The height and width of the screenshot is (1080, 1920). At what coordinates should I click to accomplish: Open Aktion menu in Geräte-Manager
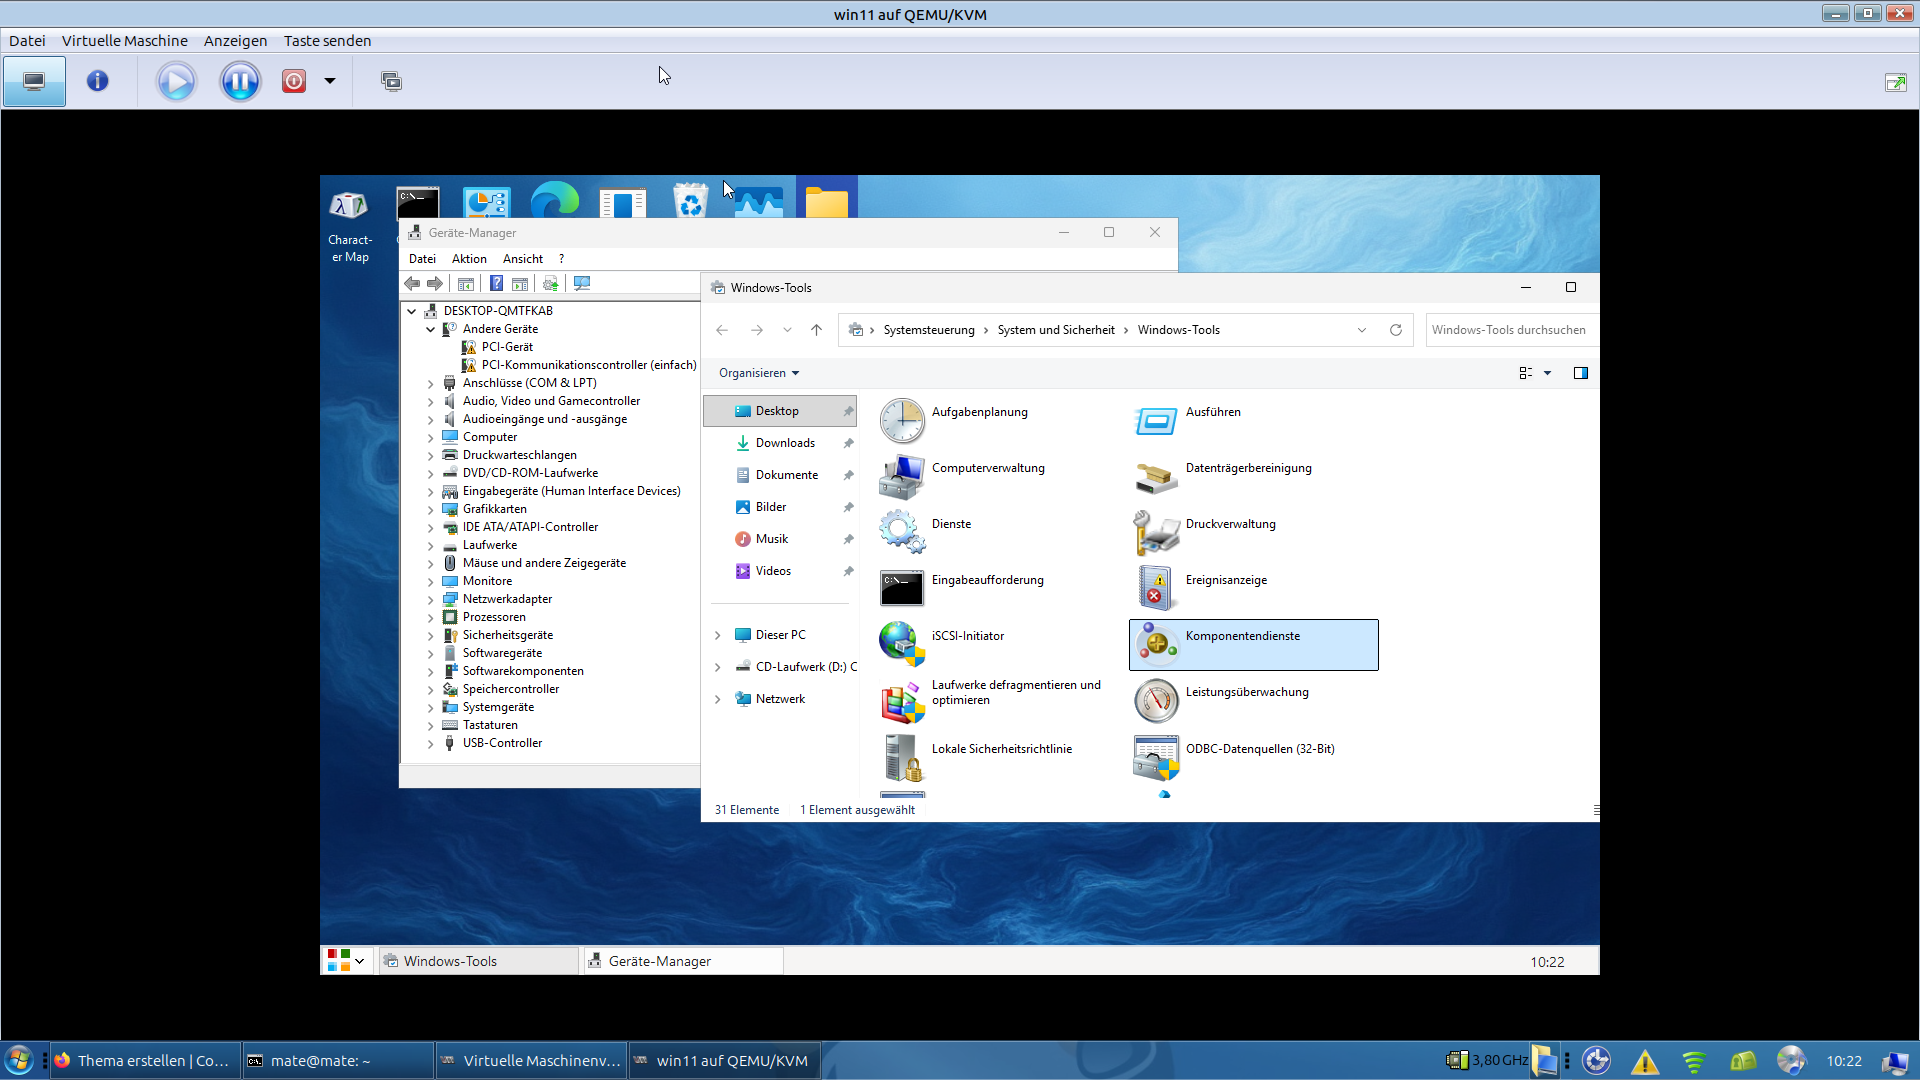click(469, 259)
